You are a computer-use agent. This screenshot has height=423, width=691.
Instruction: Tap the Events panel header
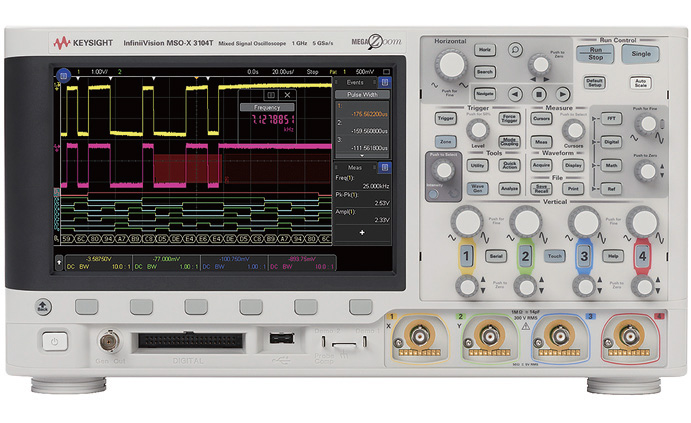click(x=355, y=82)
